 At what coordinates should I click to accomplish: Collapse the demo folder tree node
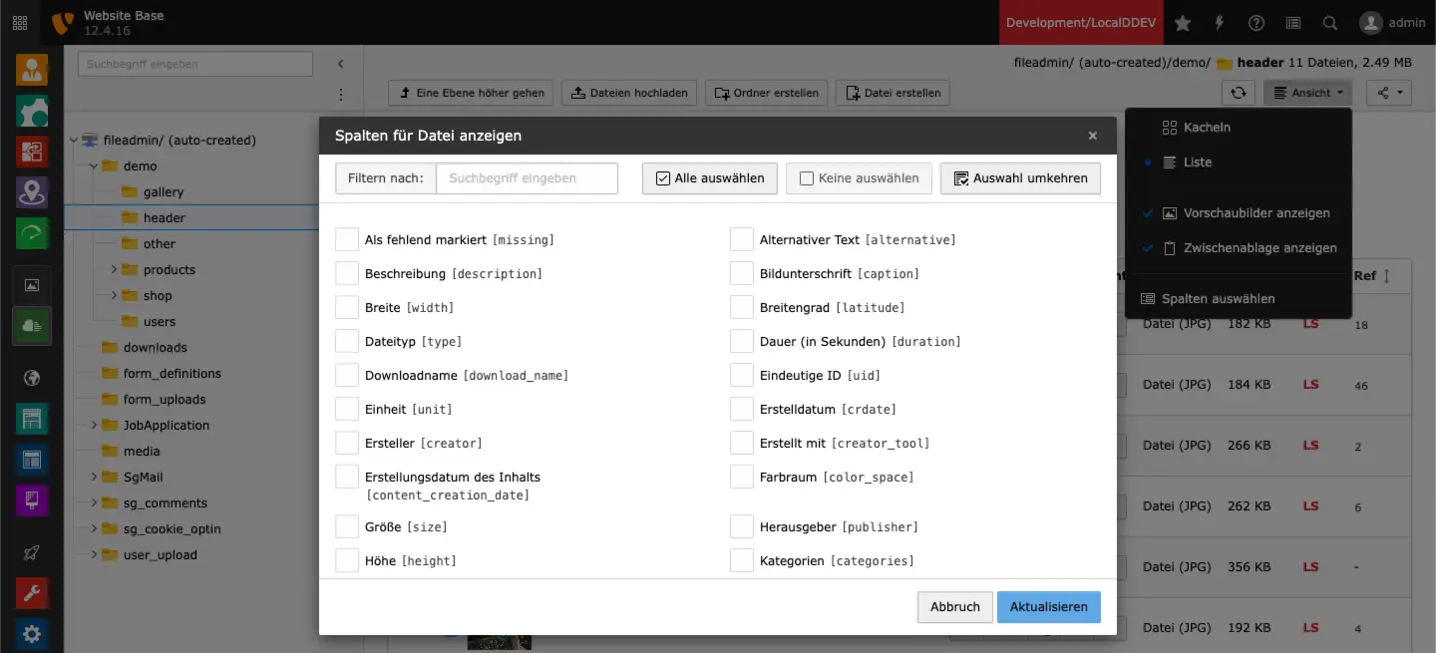(92, 166)
